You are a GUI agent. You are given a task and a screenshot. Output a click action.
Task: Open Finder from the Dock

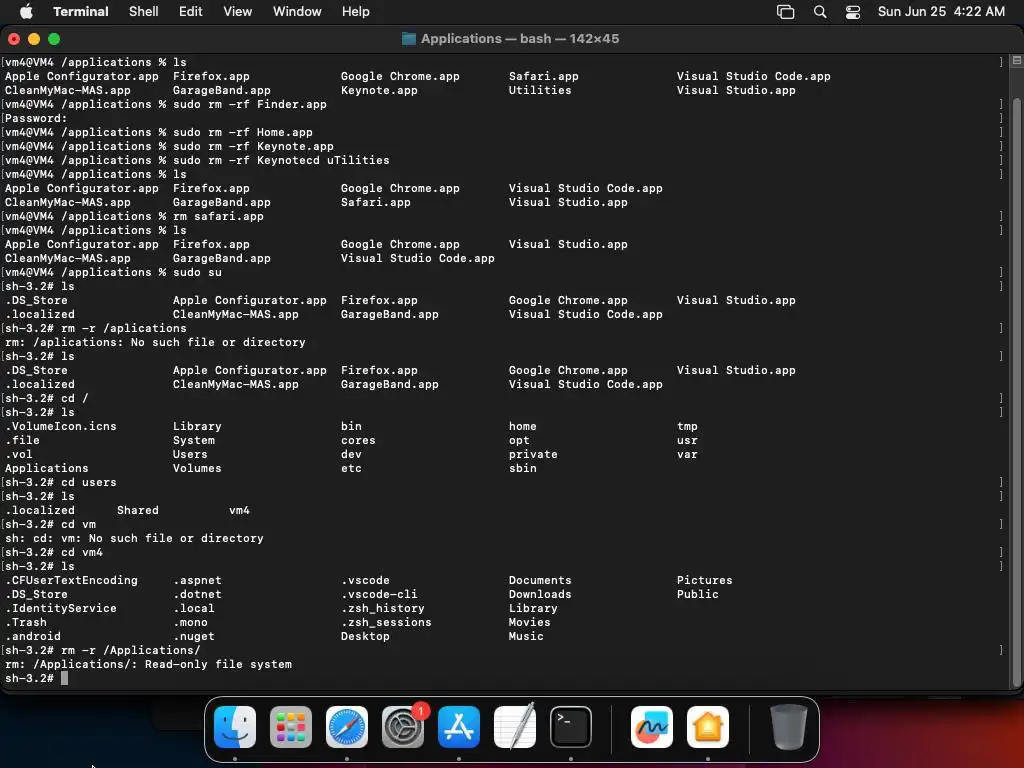pos(234,727)
